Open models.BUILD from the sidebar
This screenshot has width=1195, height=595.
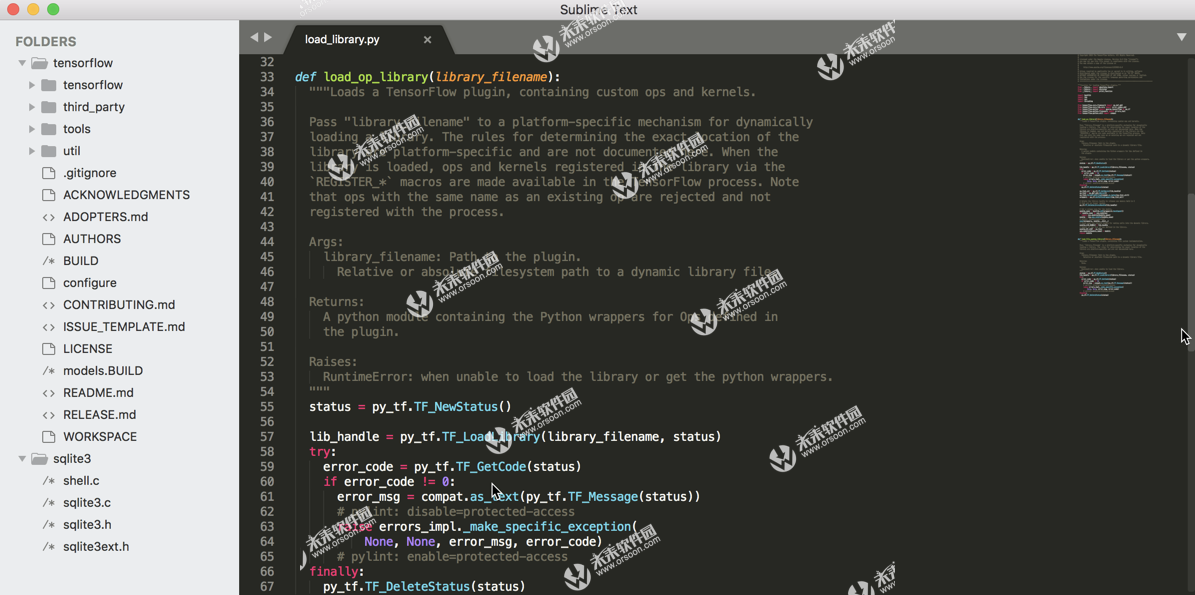point(103,371)
